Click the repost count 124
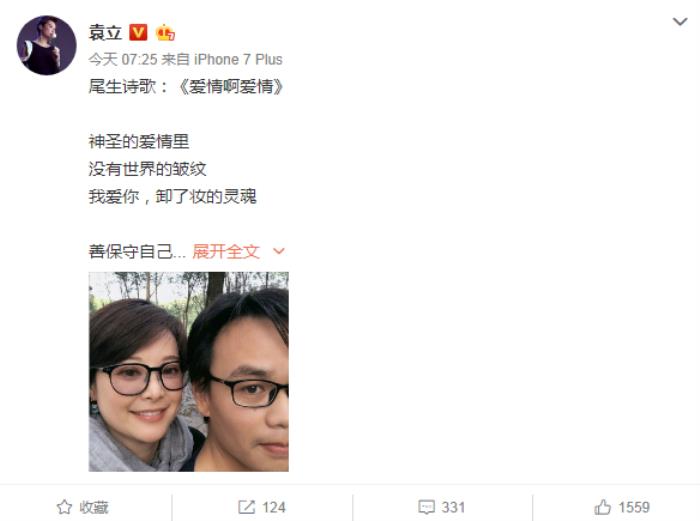The width and height of the screenshot is (700, 521). coord(274,508)
